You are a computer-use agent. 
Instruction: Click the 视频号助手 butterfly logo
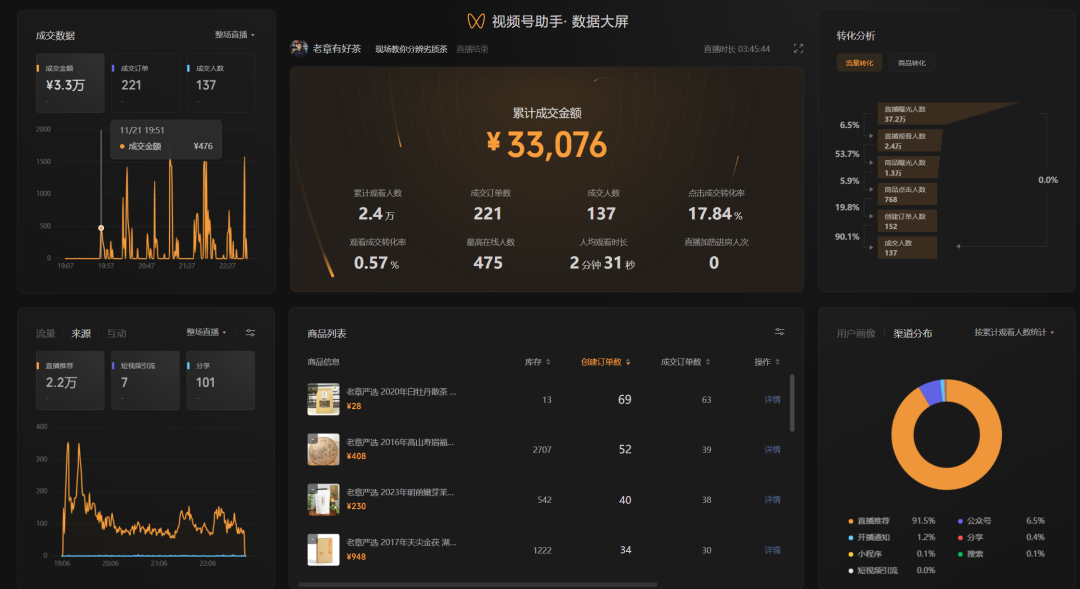476,21
